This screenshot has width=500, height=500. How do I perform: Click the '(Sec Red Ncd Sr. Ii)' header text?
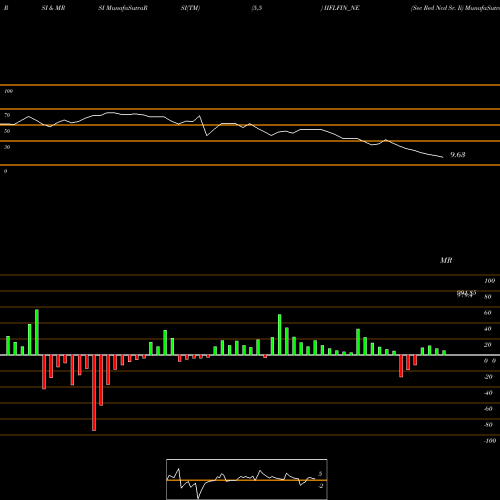tap(437, 8)
